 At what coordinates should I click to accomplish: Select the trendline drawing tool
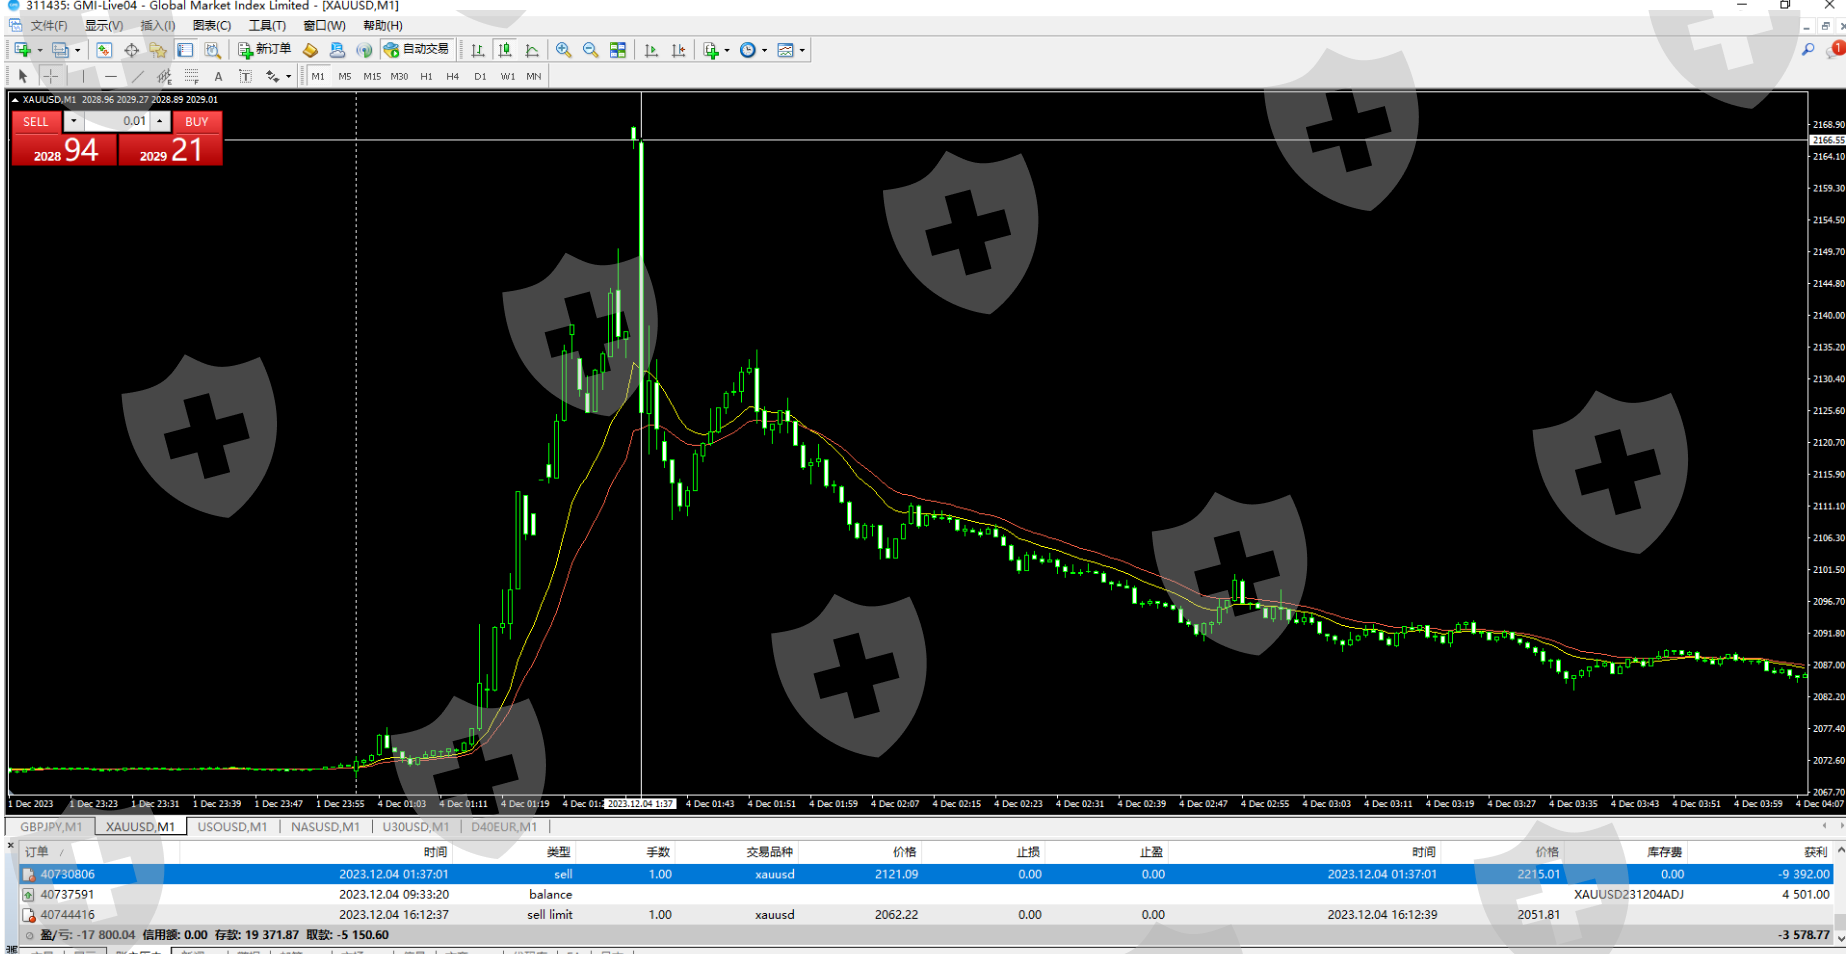pyautogui.click(x=138, y=76)
